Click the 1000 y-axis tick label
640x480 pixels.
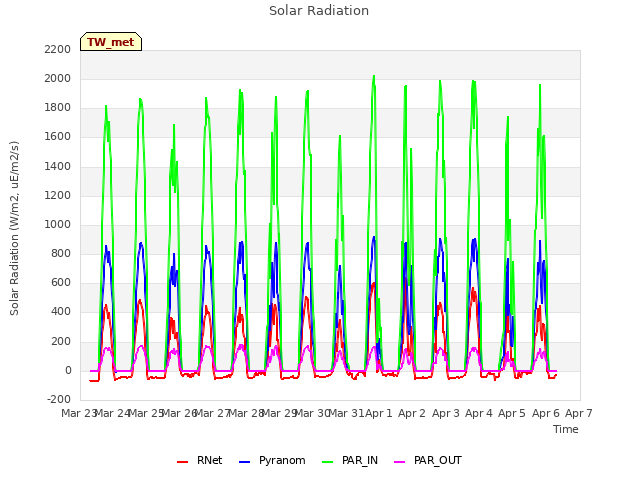(x=58, y=224)
